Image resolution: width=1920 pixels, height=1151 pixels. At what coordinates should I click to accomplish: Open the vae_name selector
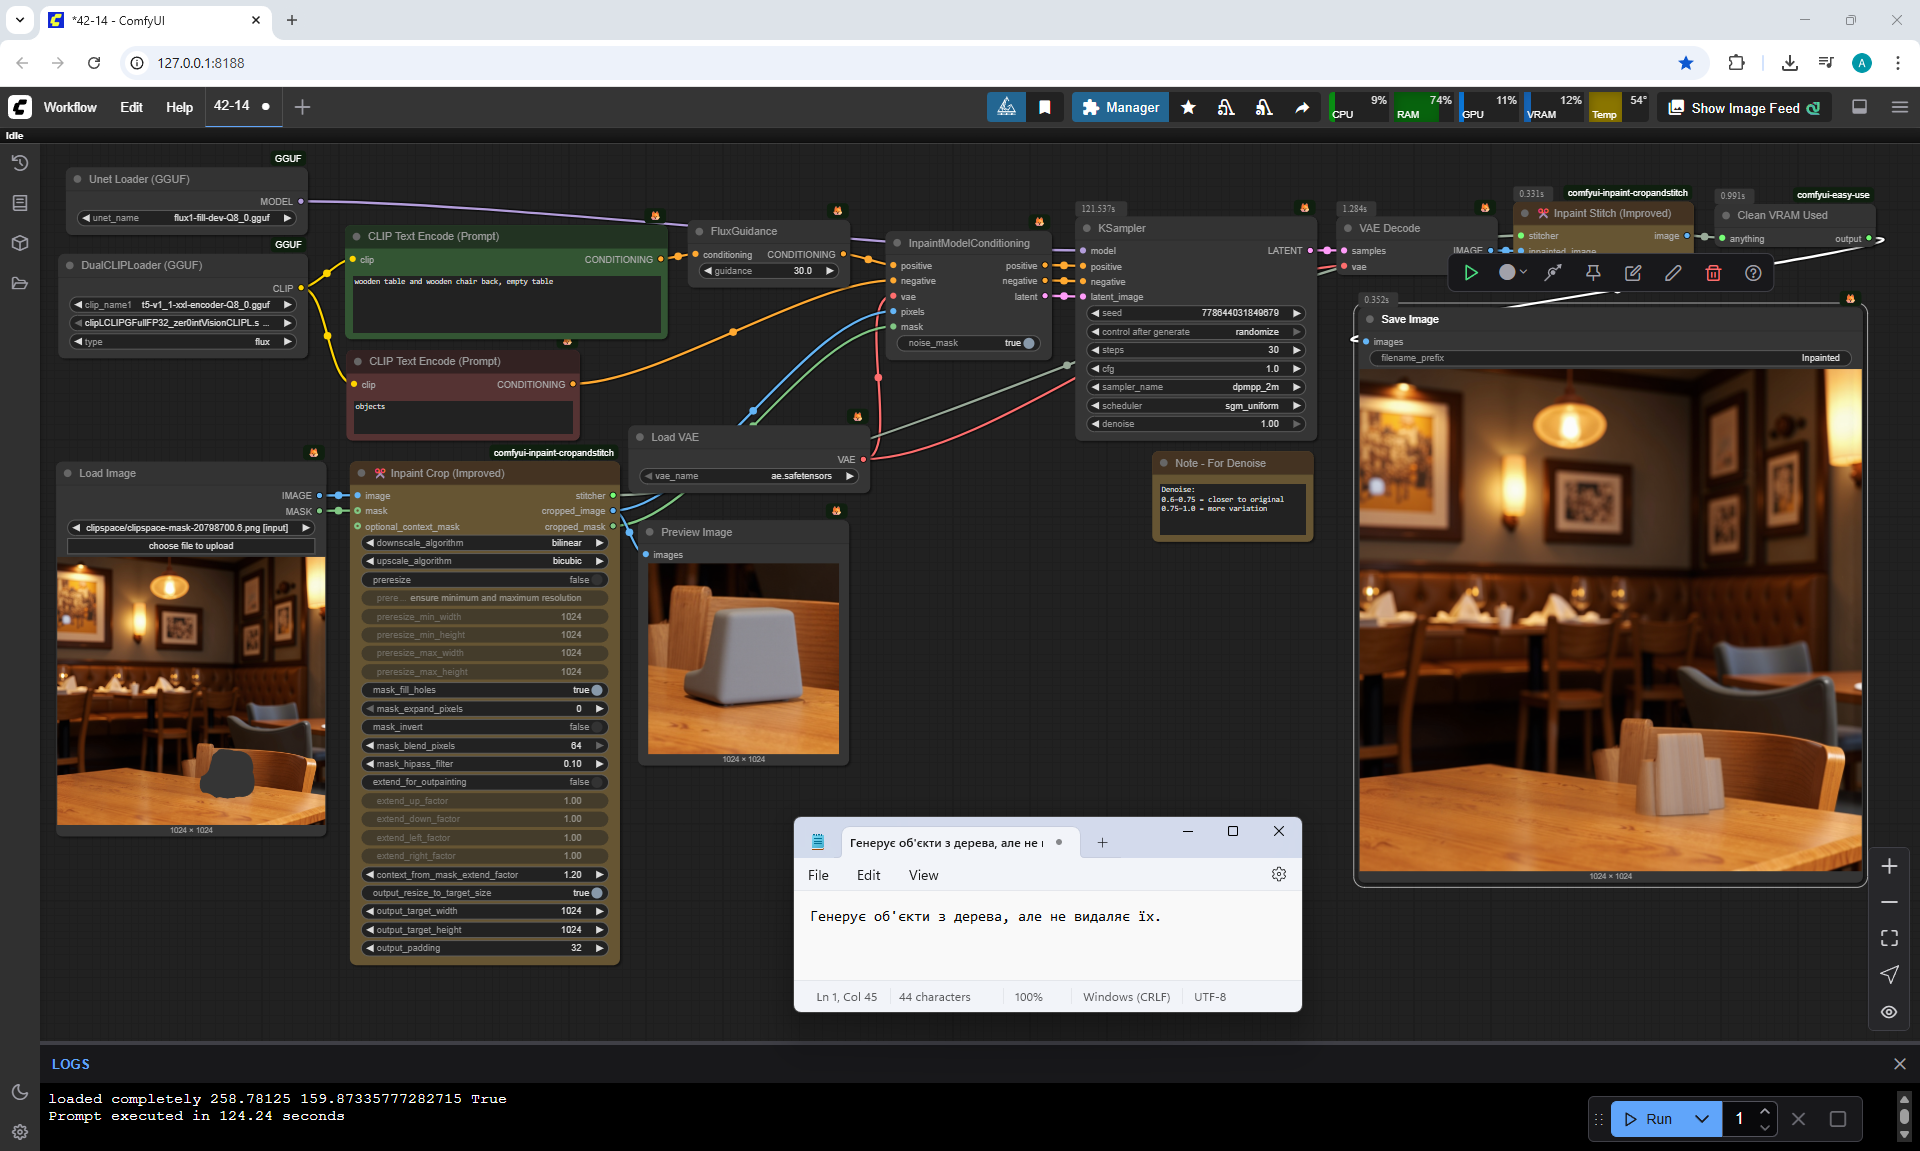(x=748, y=476)
